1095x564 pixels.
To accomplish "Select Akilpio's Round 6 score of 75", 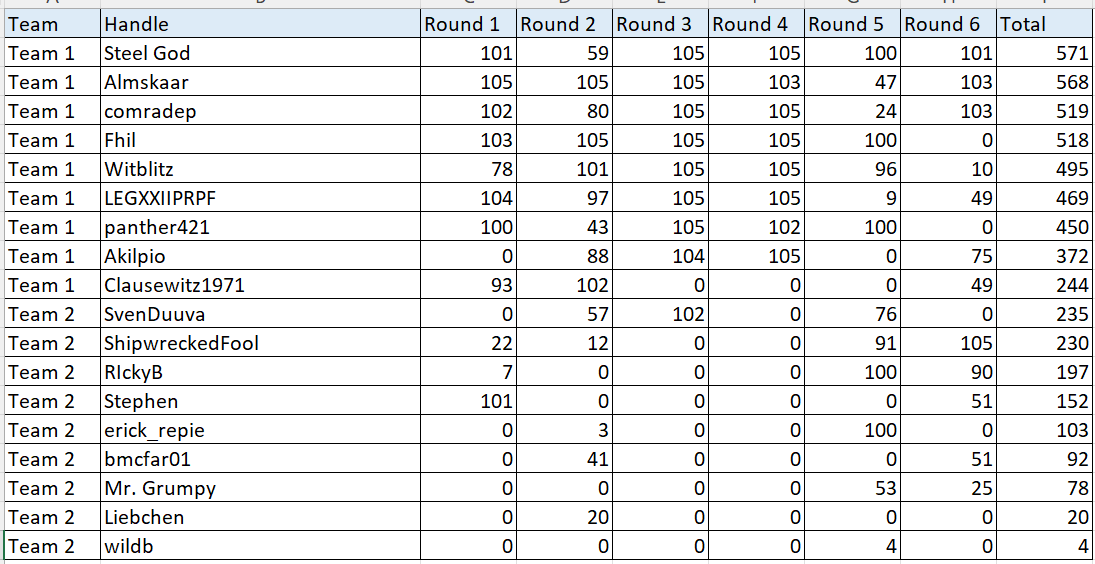I will (x=948, y=256).
